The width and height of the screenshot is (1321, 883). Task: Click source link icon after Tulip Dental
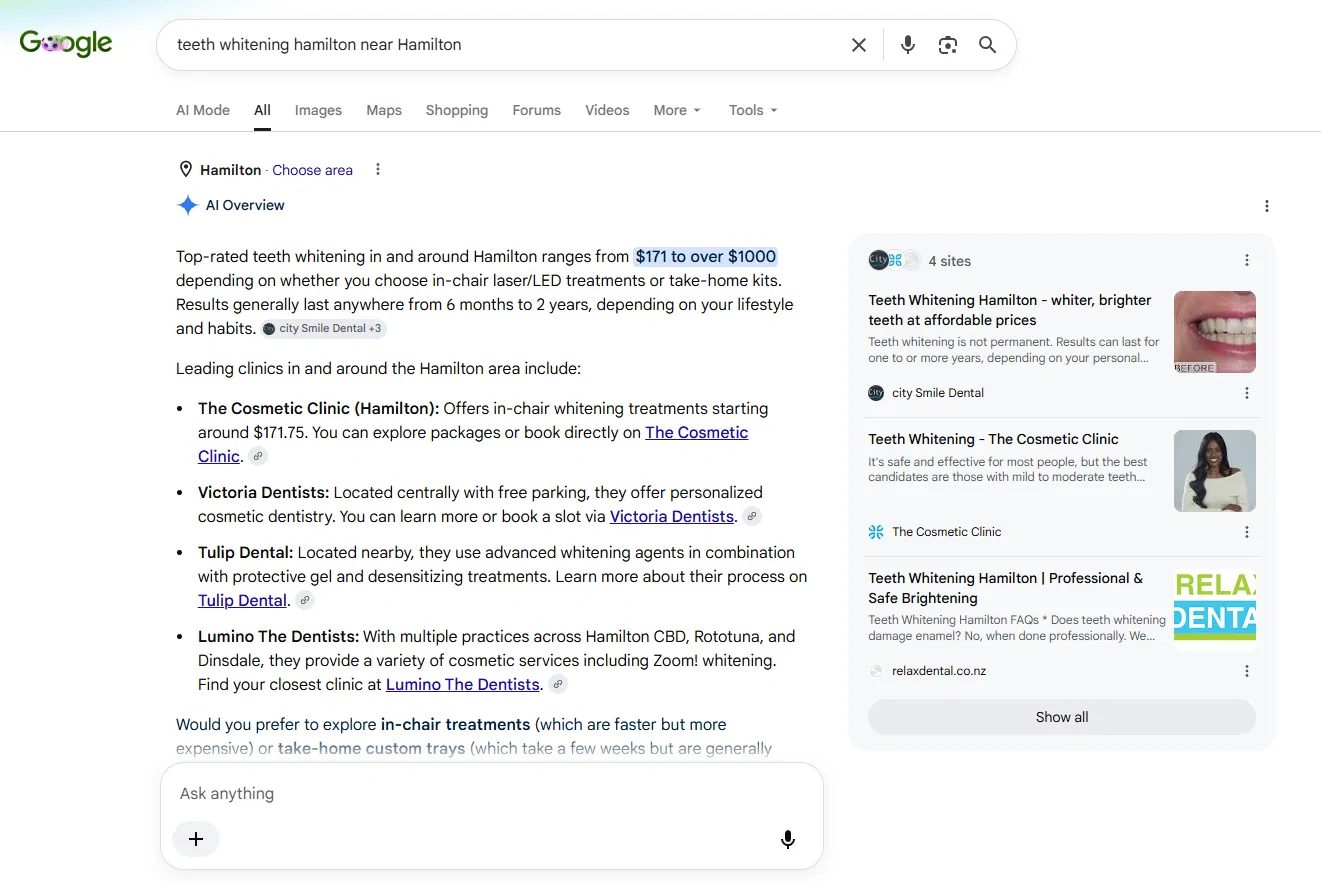(305, 600)
